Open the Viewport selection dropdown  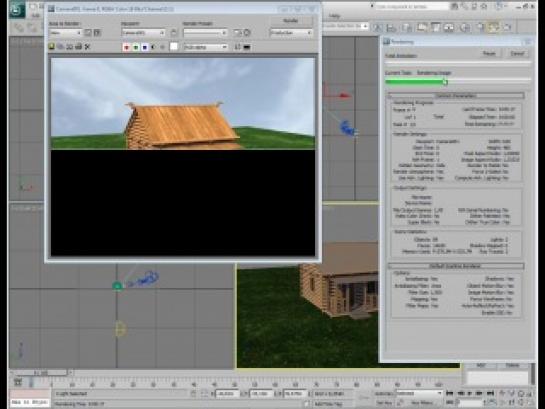click(143, 33)
